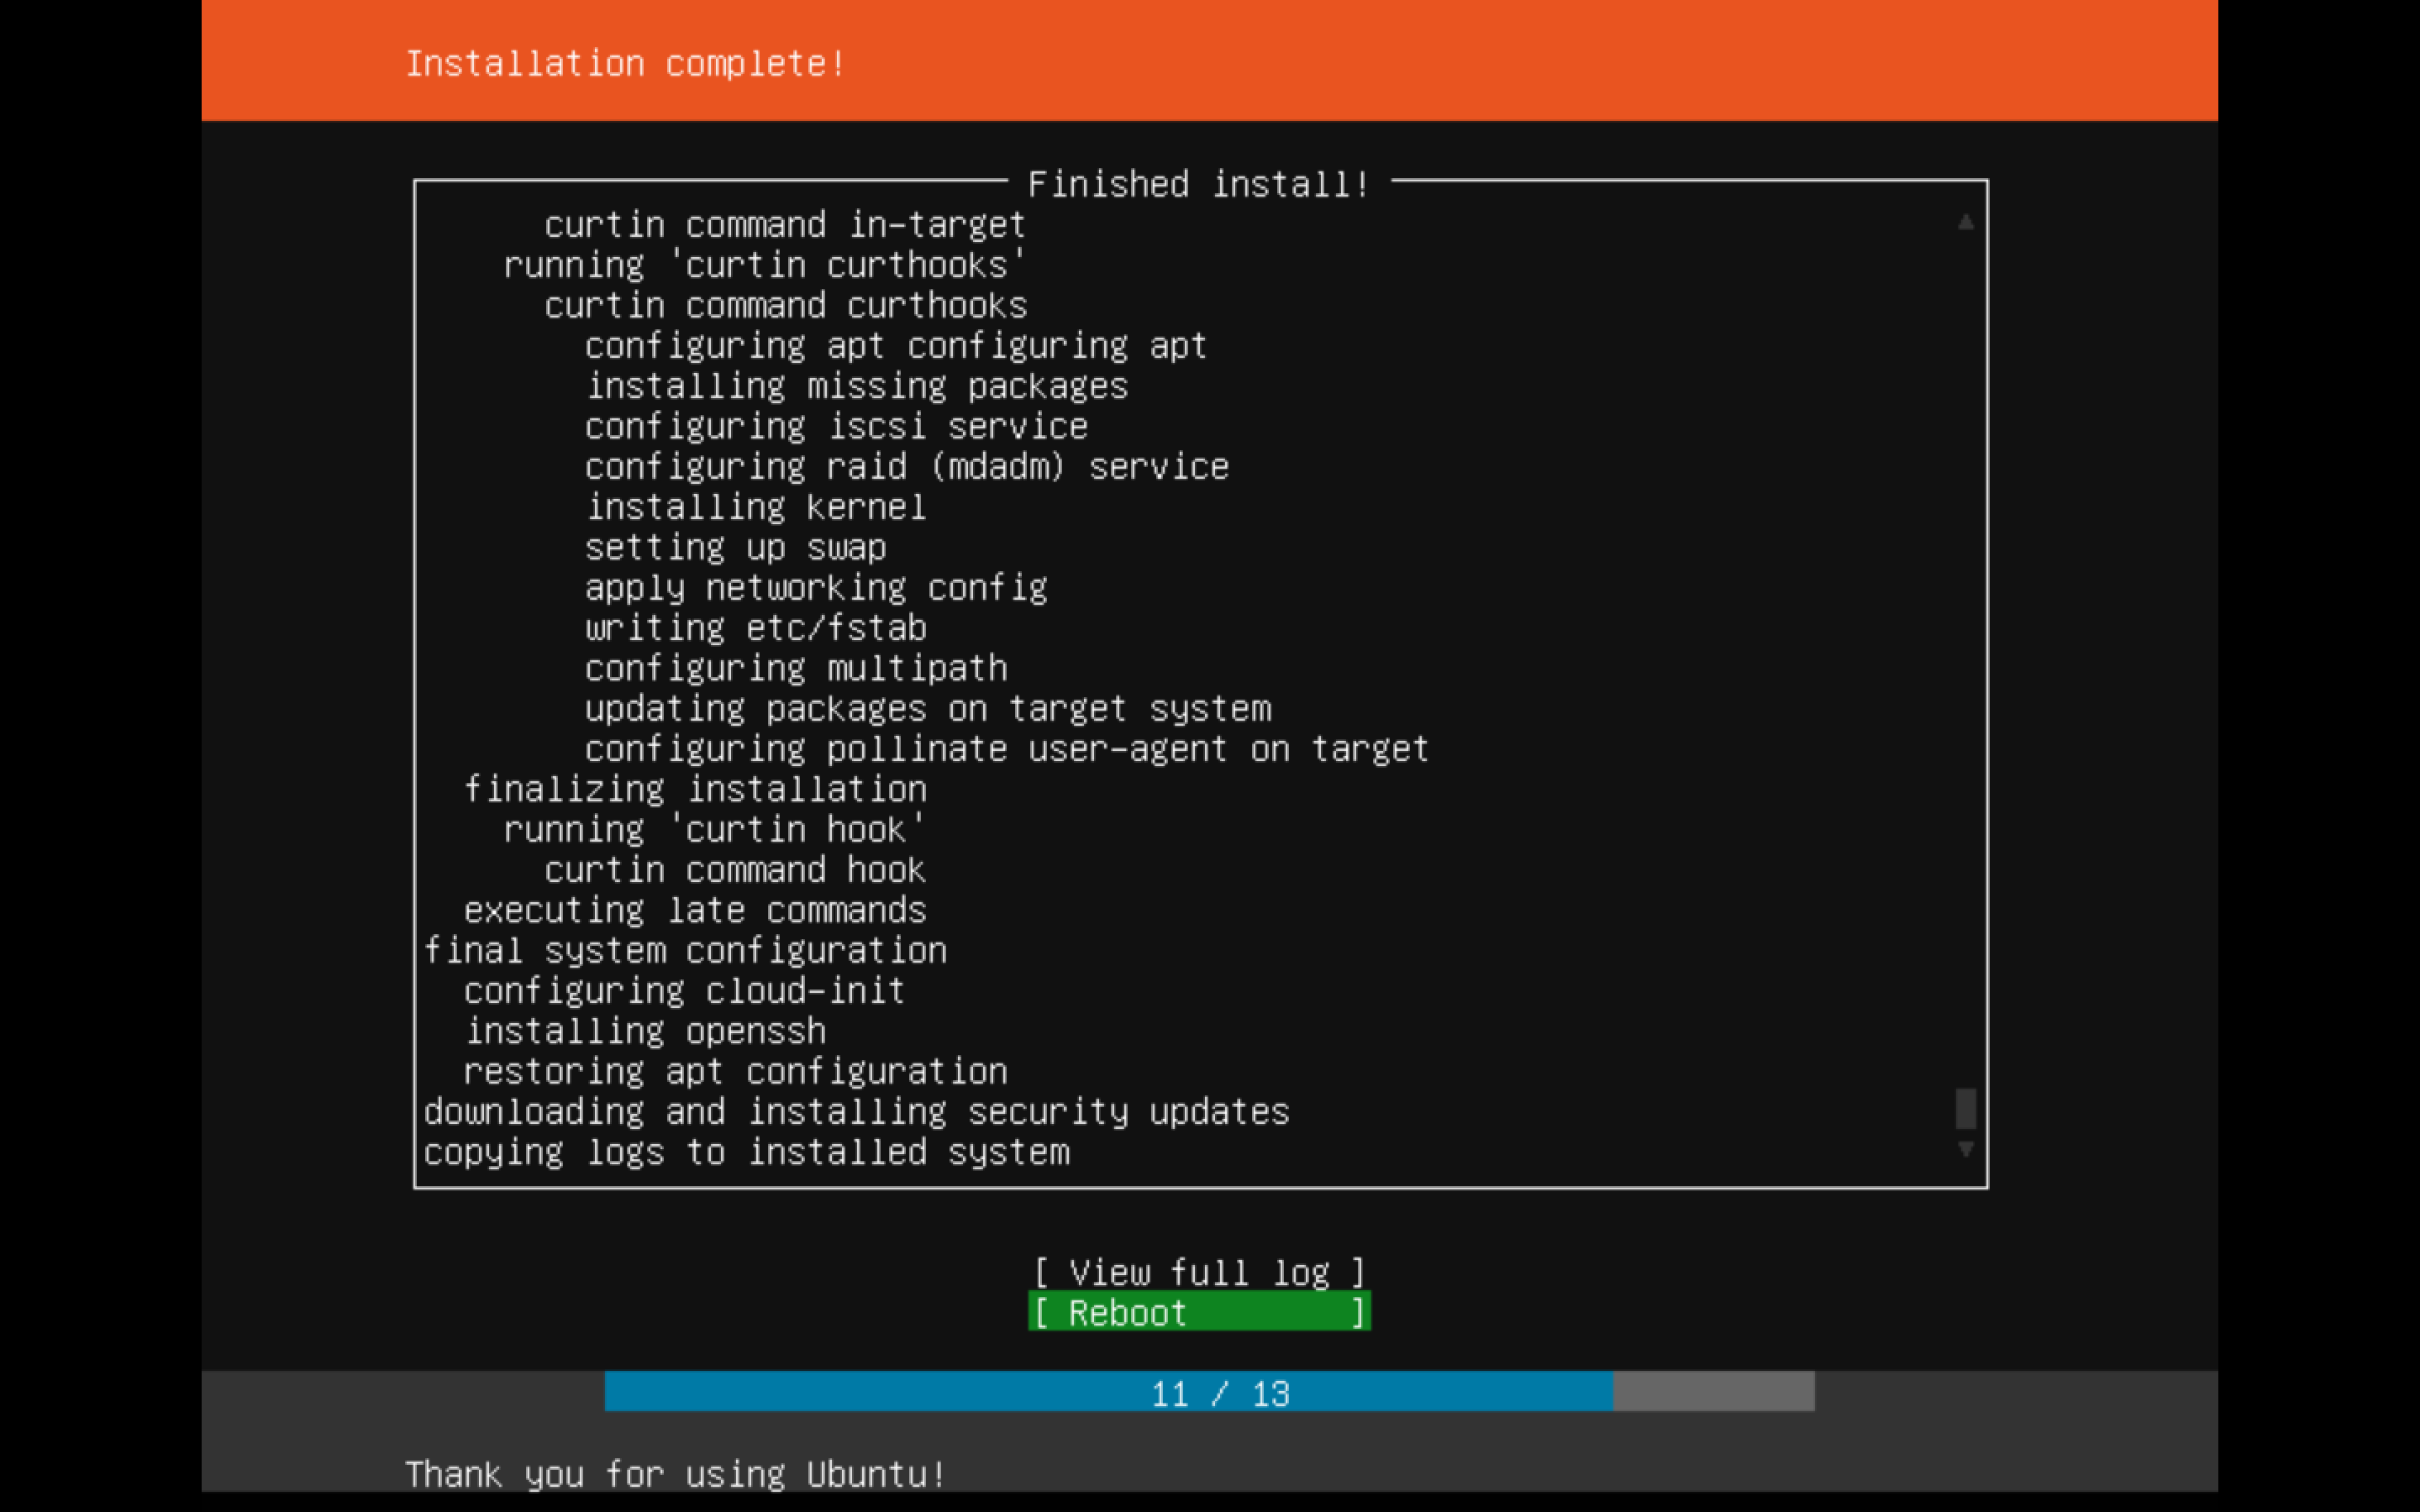Select log line 'configuring raid (mdadm) service'
The width and height of the screenshot is (2420, 1512).
click(906, 467)
